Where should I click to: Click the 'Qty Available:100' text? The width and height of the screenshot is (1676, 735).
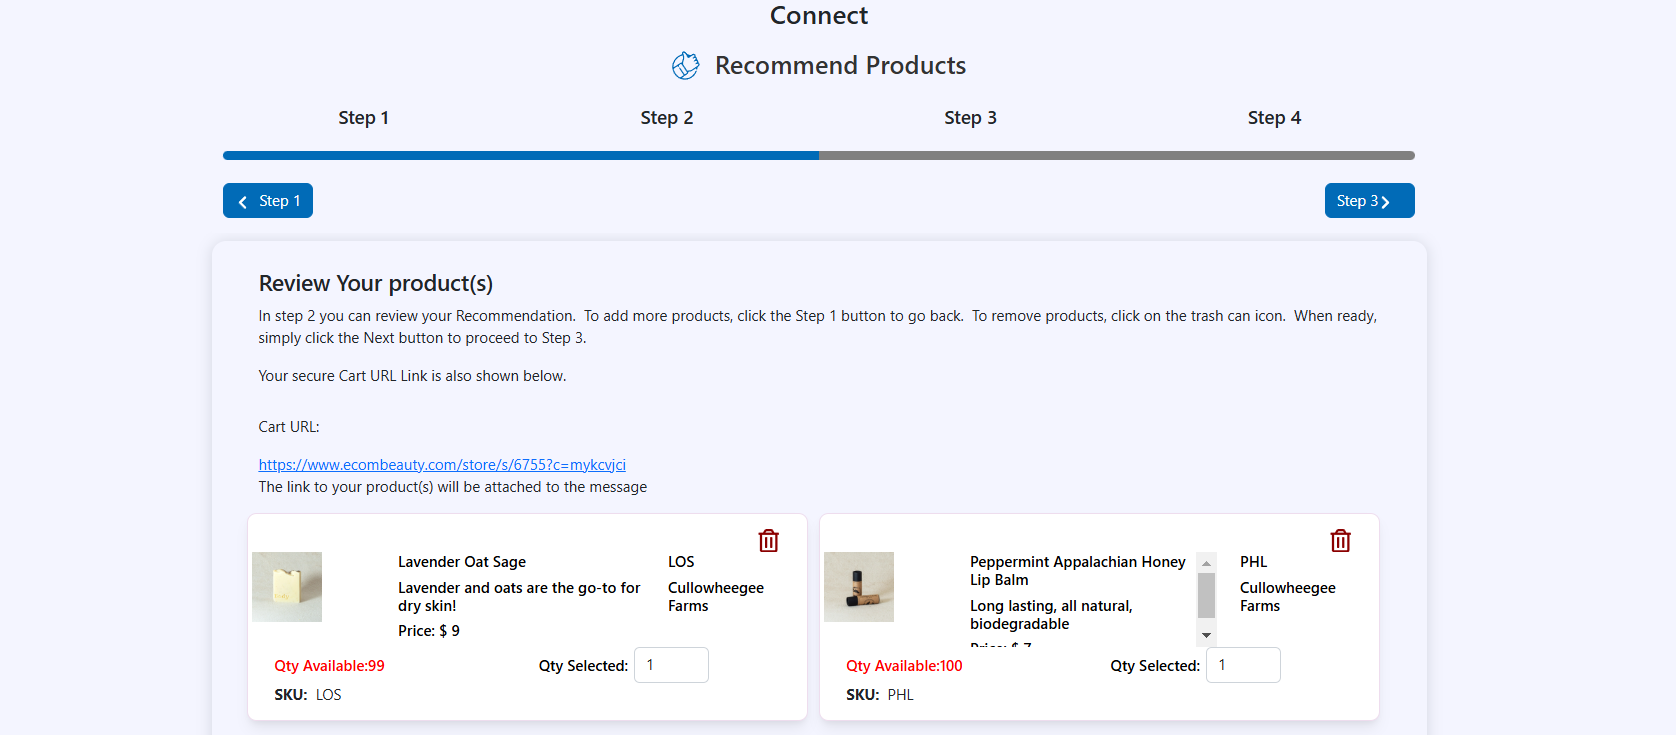(x=904, y=666)
